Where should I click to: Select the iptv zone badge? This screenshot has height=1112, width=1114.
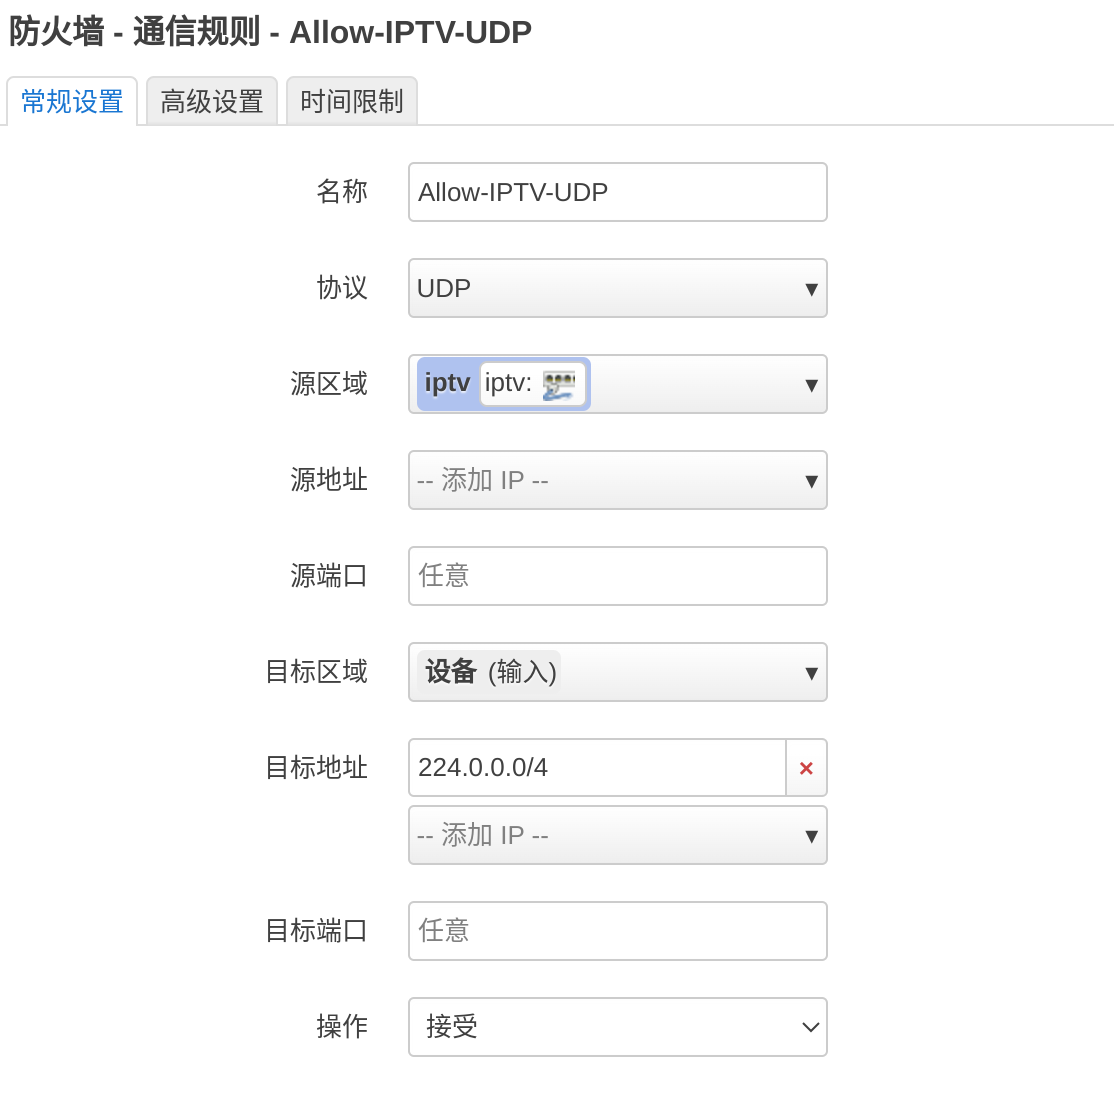click(x=447, y=384)
